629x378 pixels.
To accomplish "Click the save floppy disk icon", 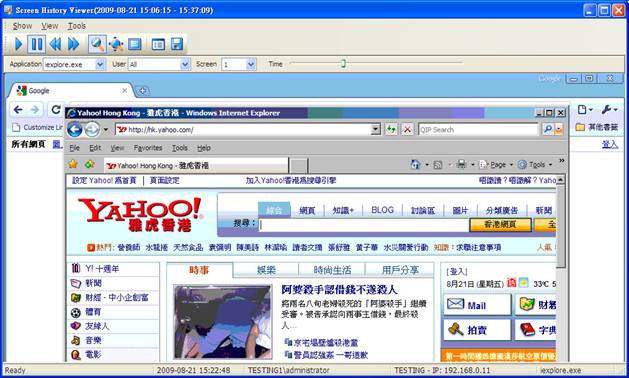I will click(177, 44).
